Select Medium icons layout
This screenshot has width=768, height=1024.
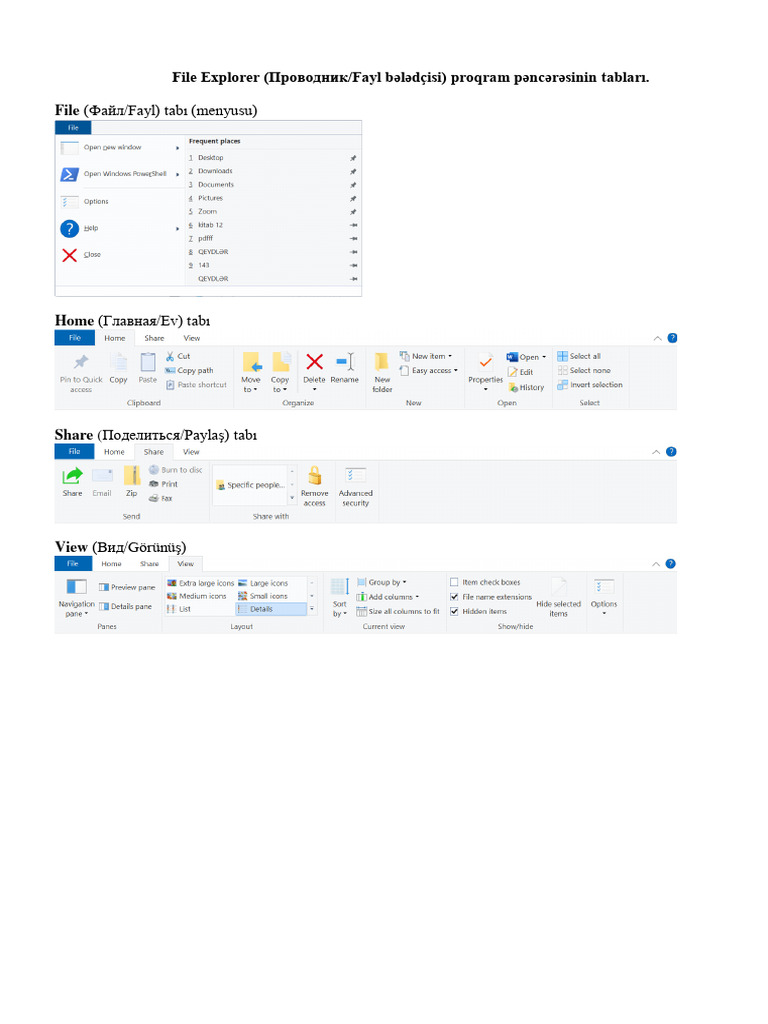coord(197,596)
